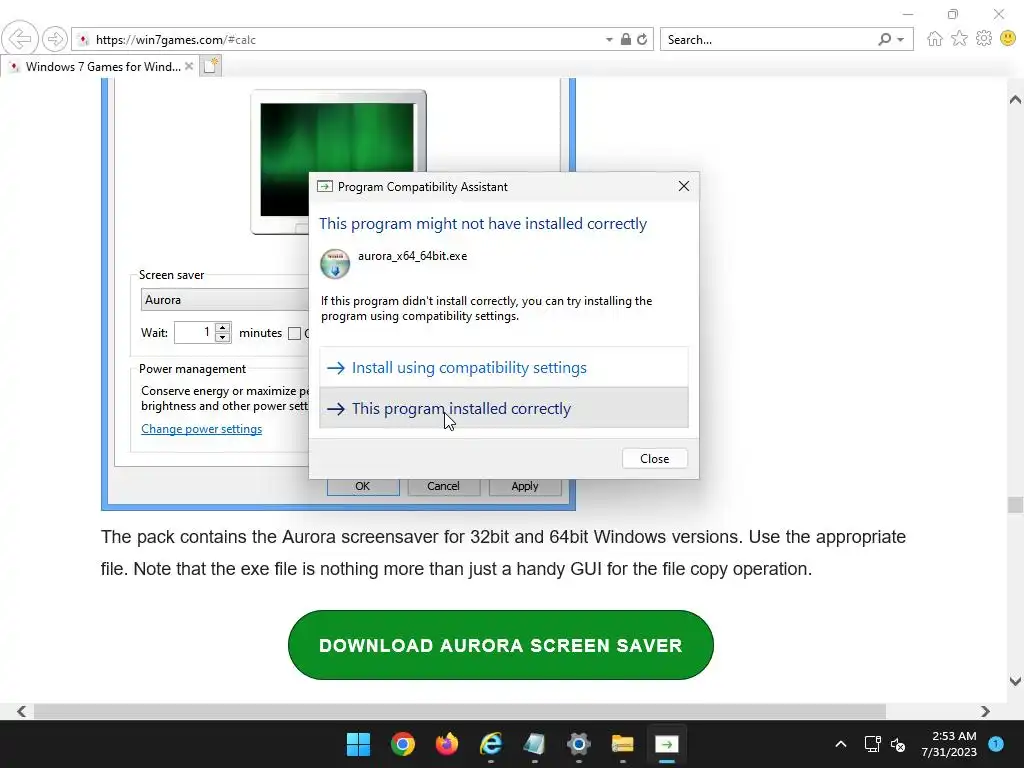Click the Search box in the browser

[769, 40]
